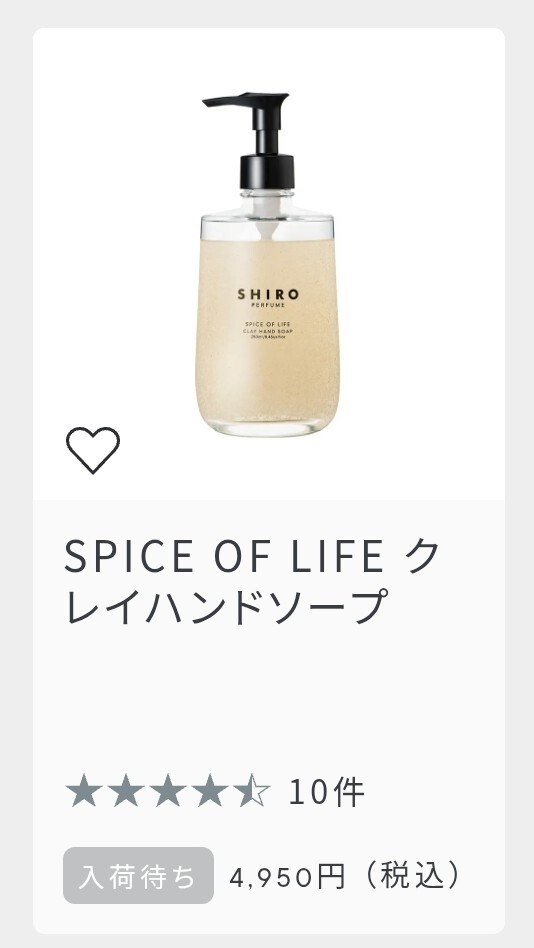Click the レイハンドソープ title line
The height and width of the screenshot is (948, 534).
[x=226, y=607]
